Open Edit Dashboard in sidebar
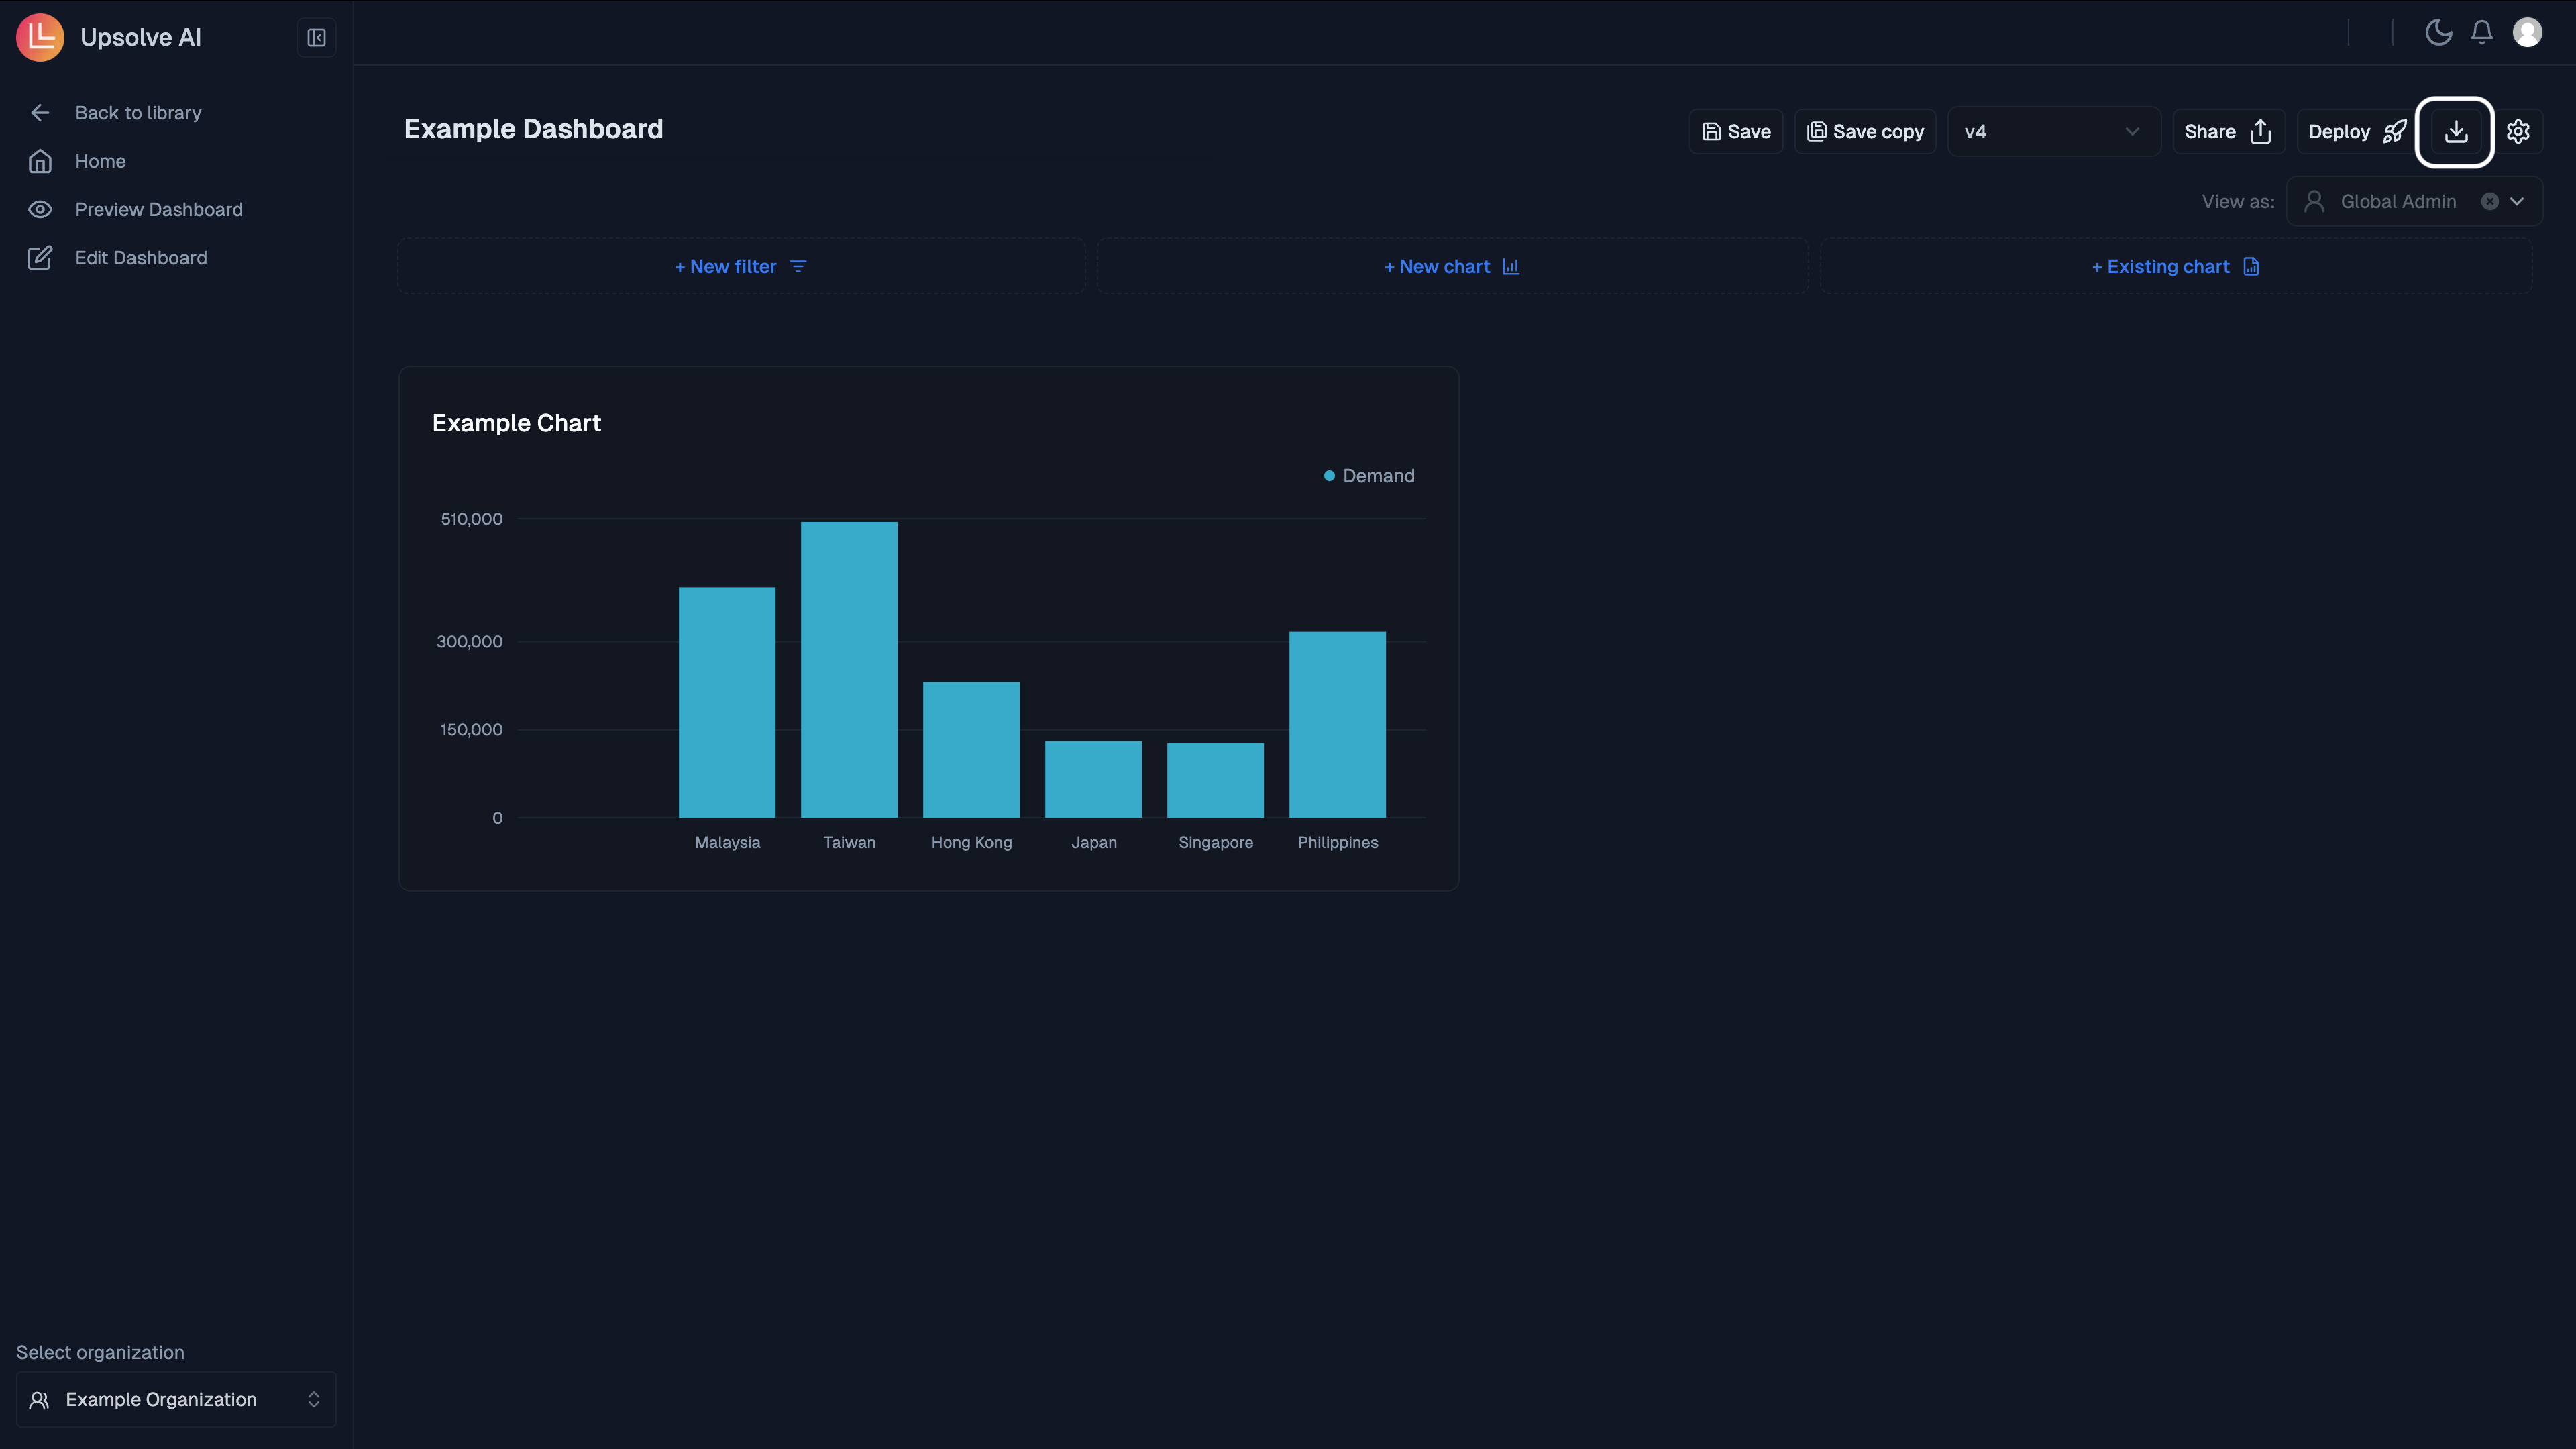This screenshot has height=1449, width=2576. point(140,258)
